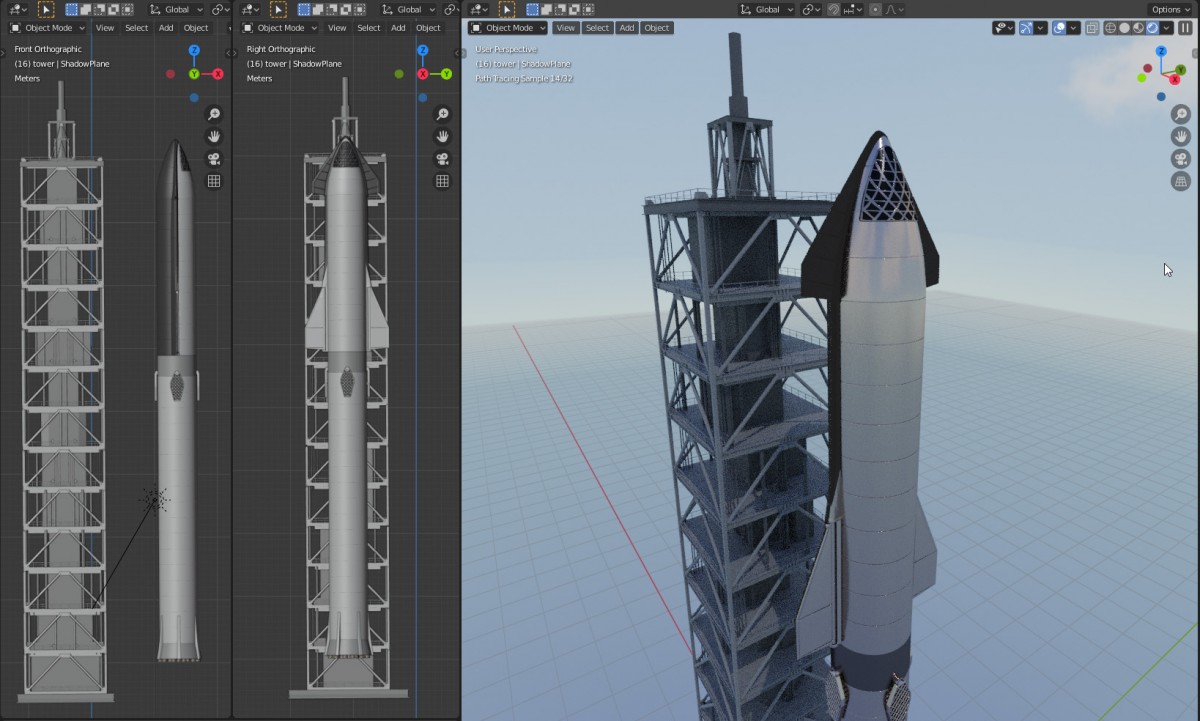Select solid viewport shading mode
The image size is (1200, 721).
(x=1124, y=28)
